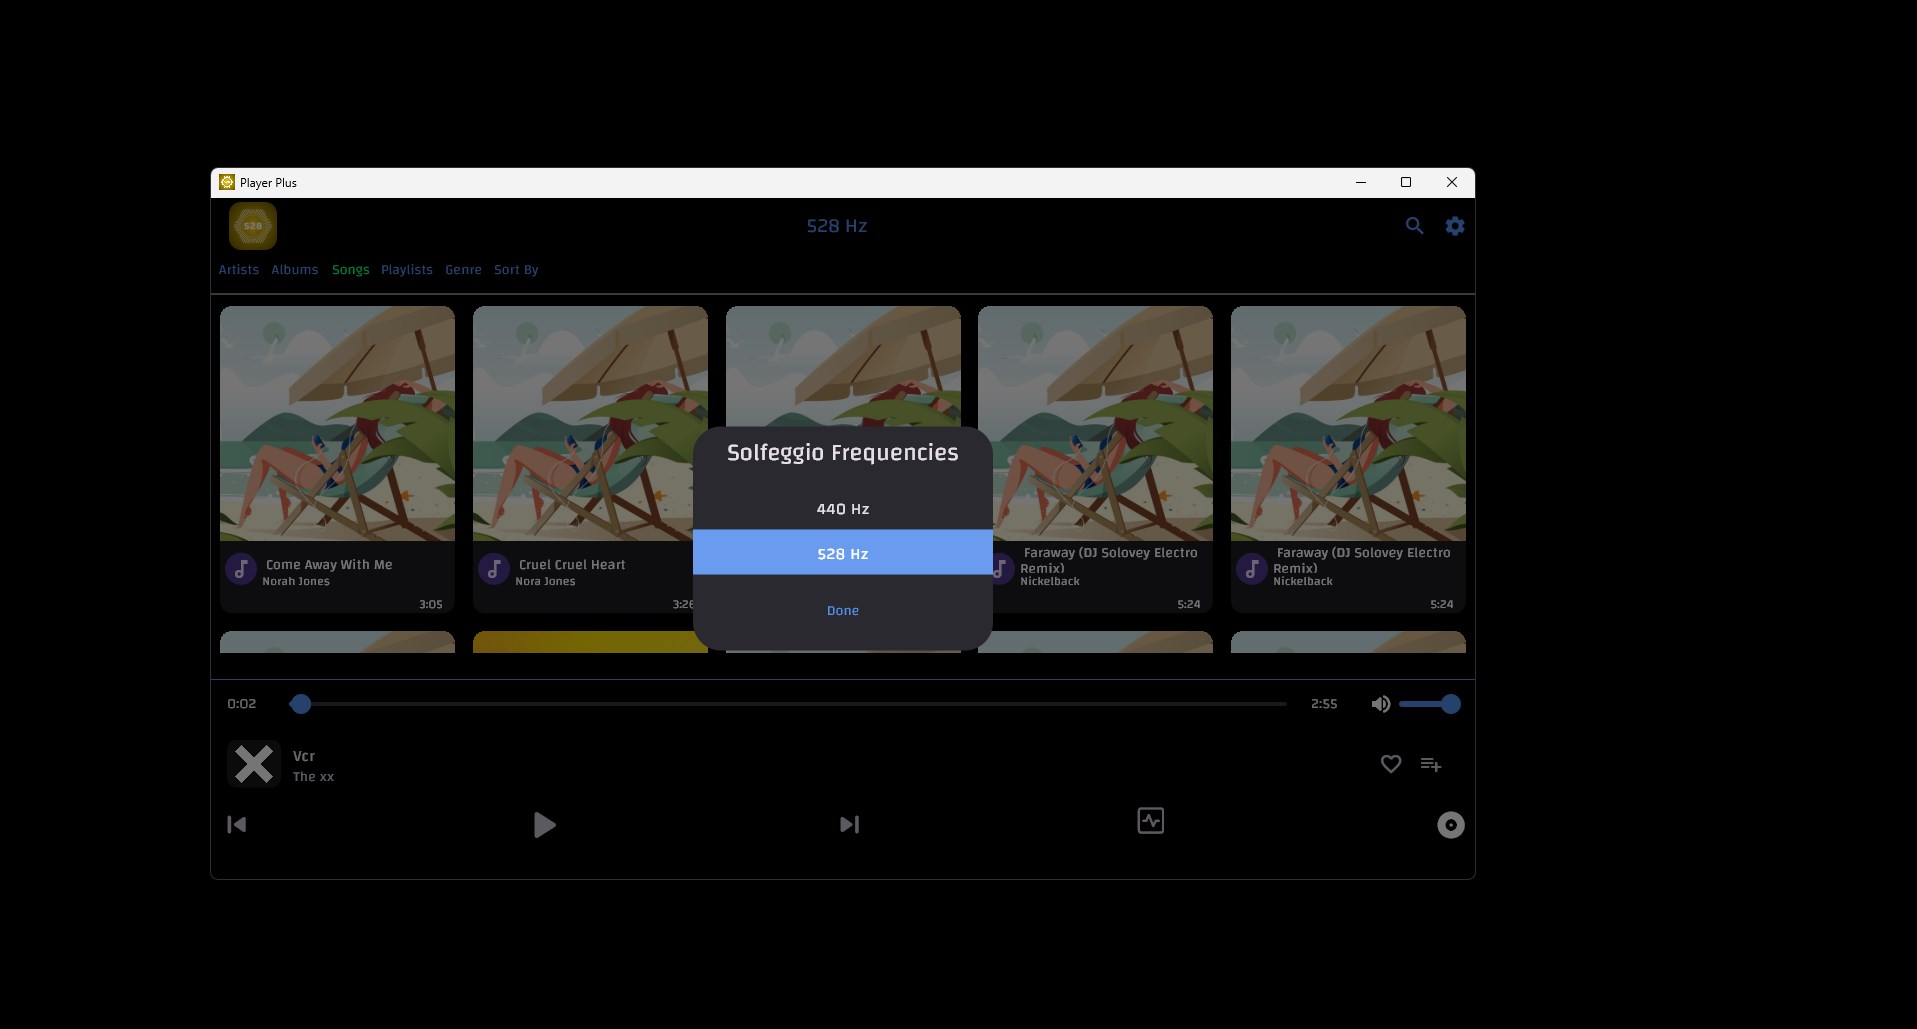Click the disc icon at bottom right
1917x1029 pixels.
[1451, 825]
